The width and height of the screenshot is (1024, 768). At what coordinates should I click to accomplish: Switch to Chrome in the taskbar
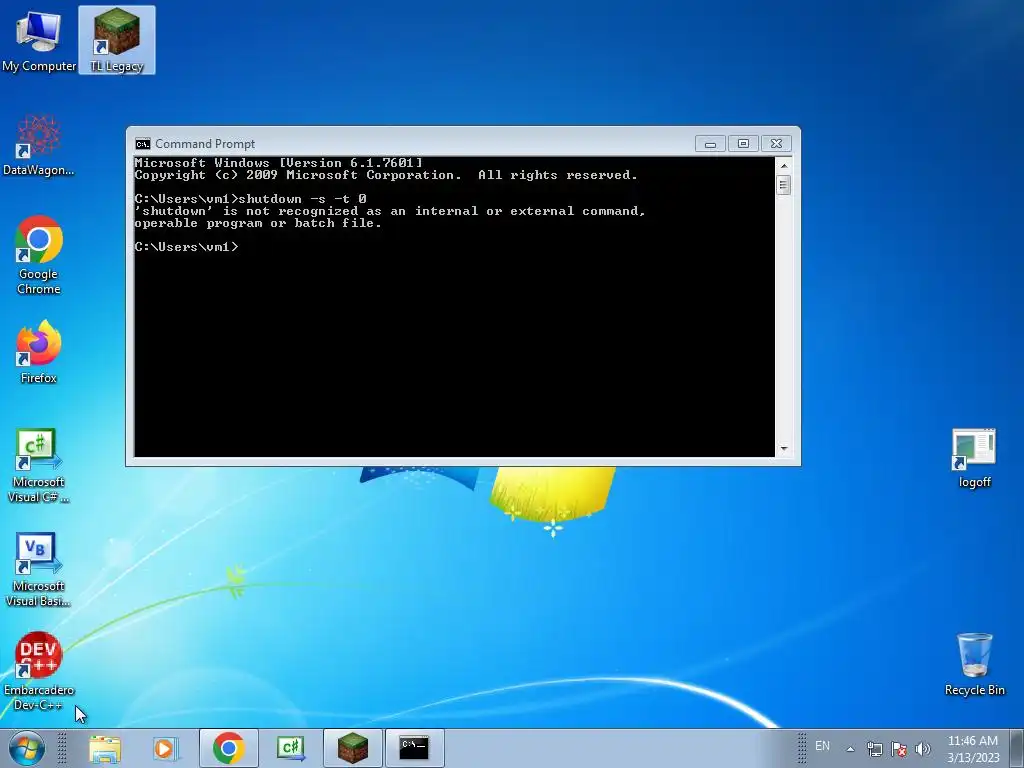(x=229, y=748)
